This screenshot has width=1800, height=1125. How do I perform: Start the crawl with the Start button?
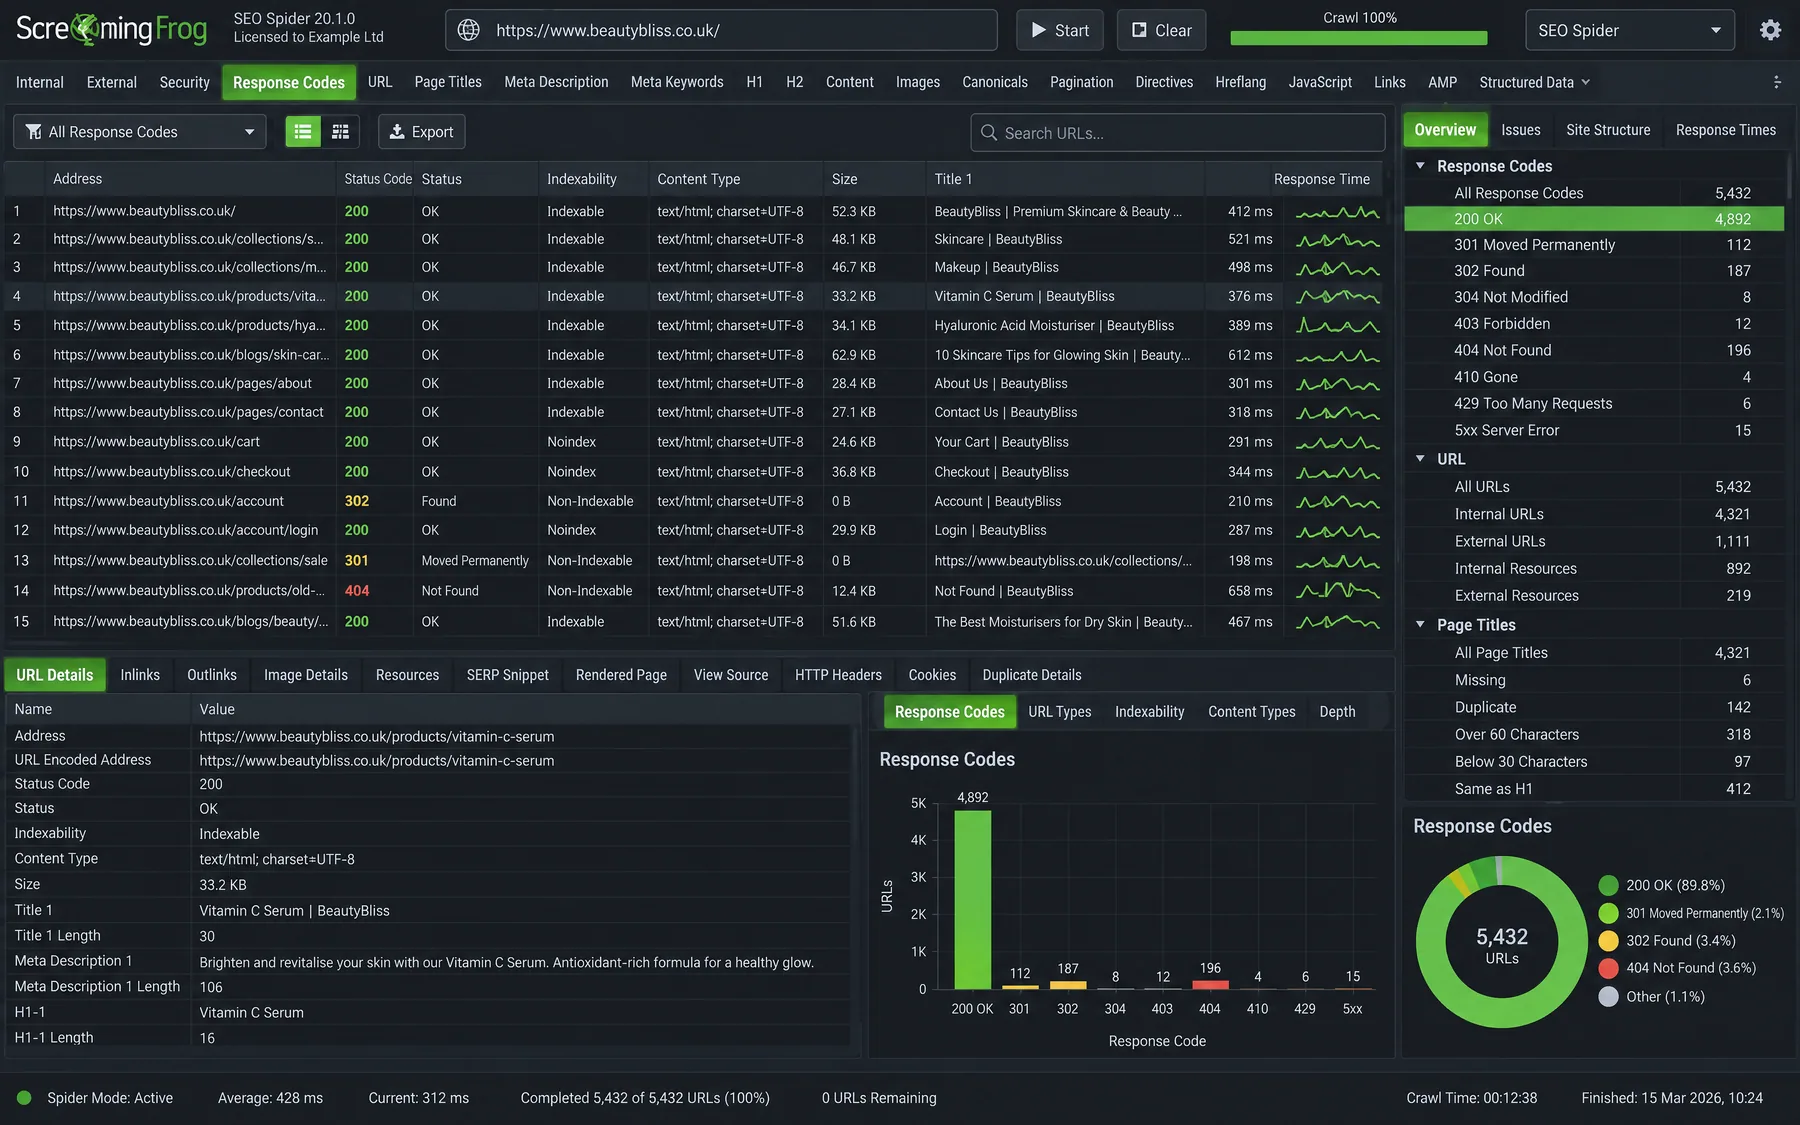point(1060,30)
